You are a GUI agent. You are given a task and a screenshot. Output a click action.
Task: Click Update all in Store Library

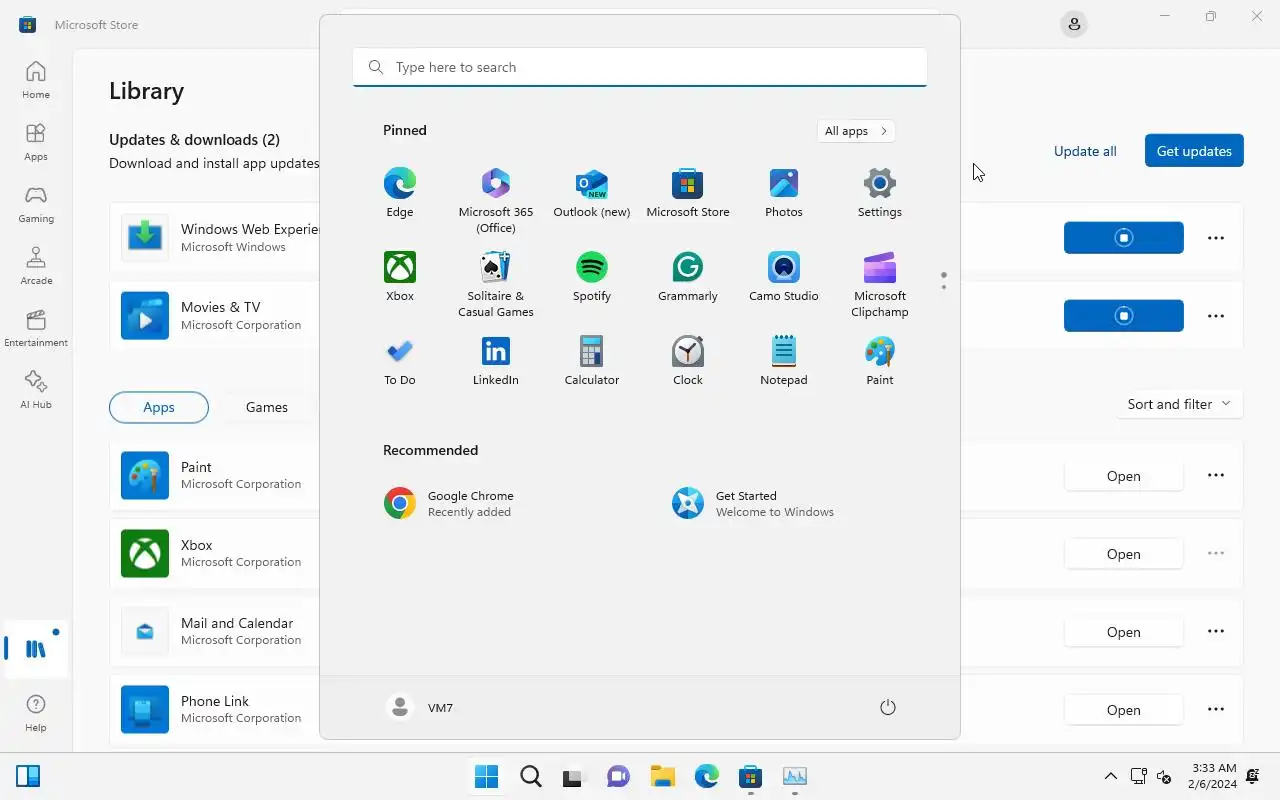click(x=1085, y=151)
